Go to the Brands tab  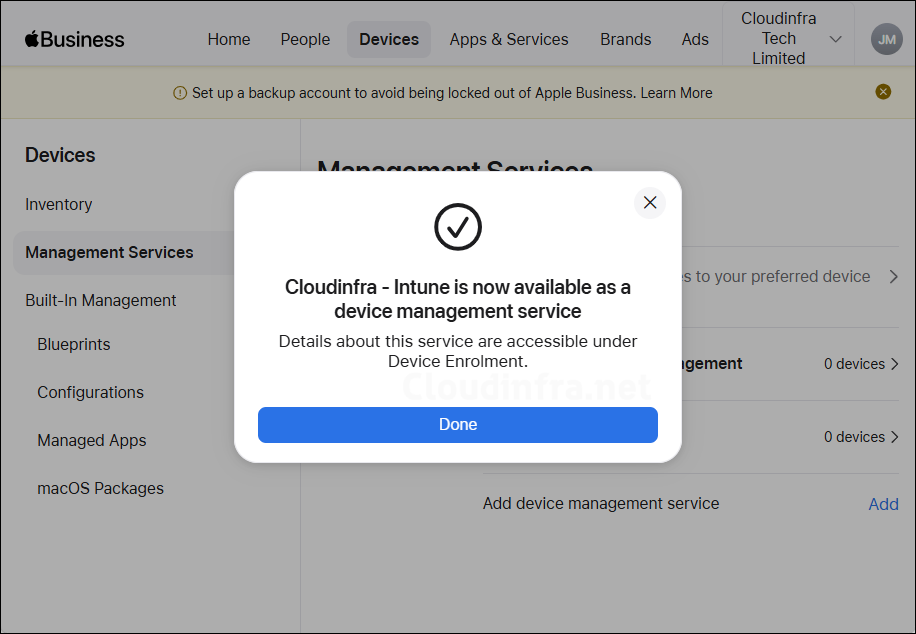[626, 39]
